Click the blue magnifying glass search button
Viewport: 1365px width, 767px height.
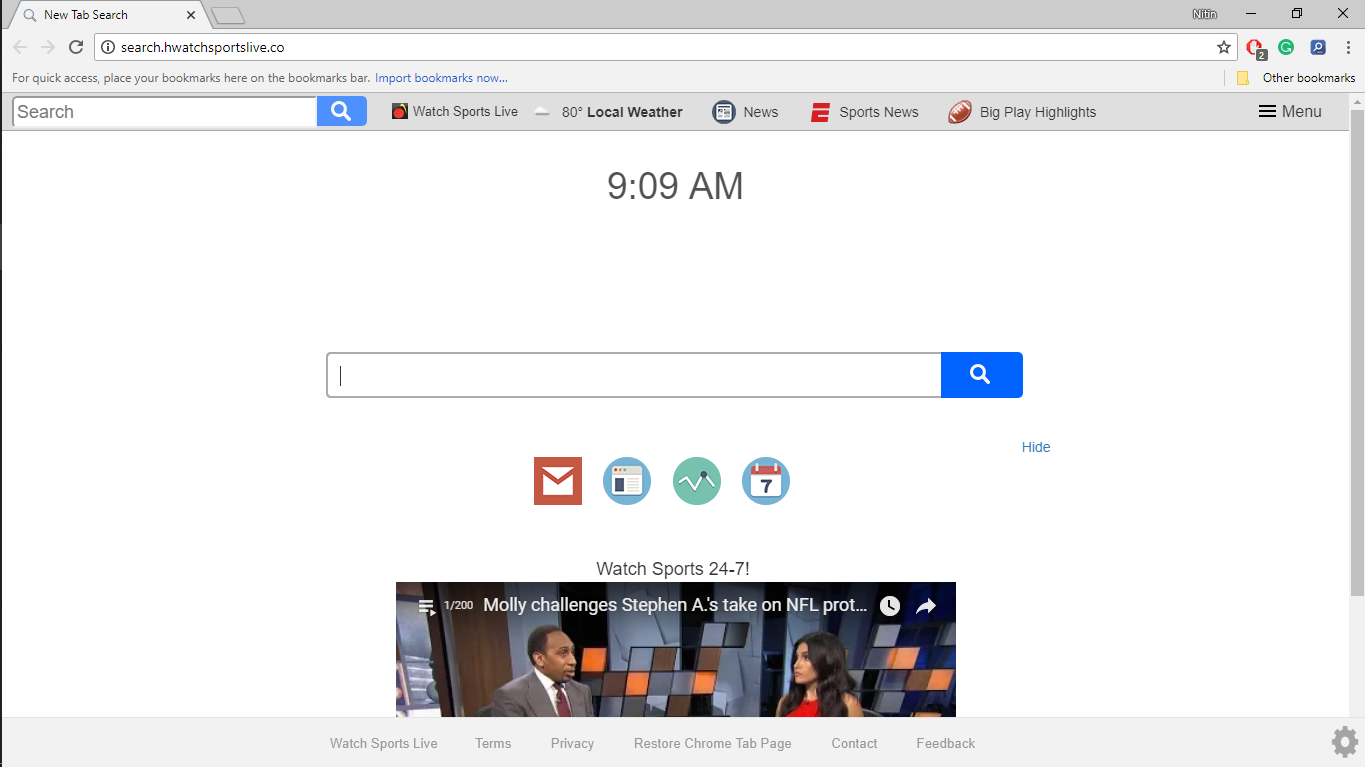[x=981, y=374]
